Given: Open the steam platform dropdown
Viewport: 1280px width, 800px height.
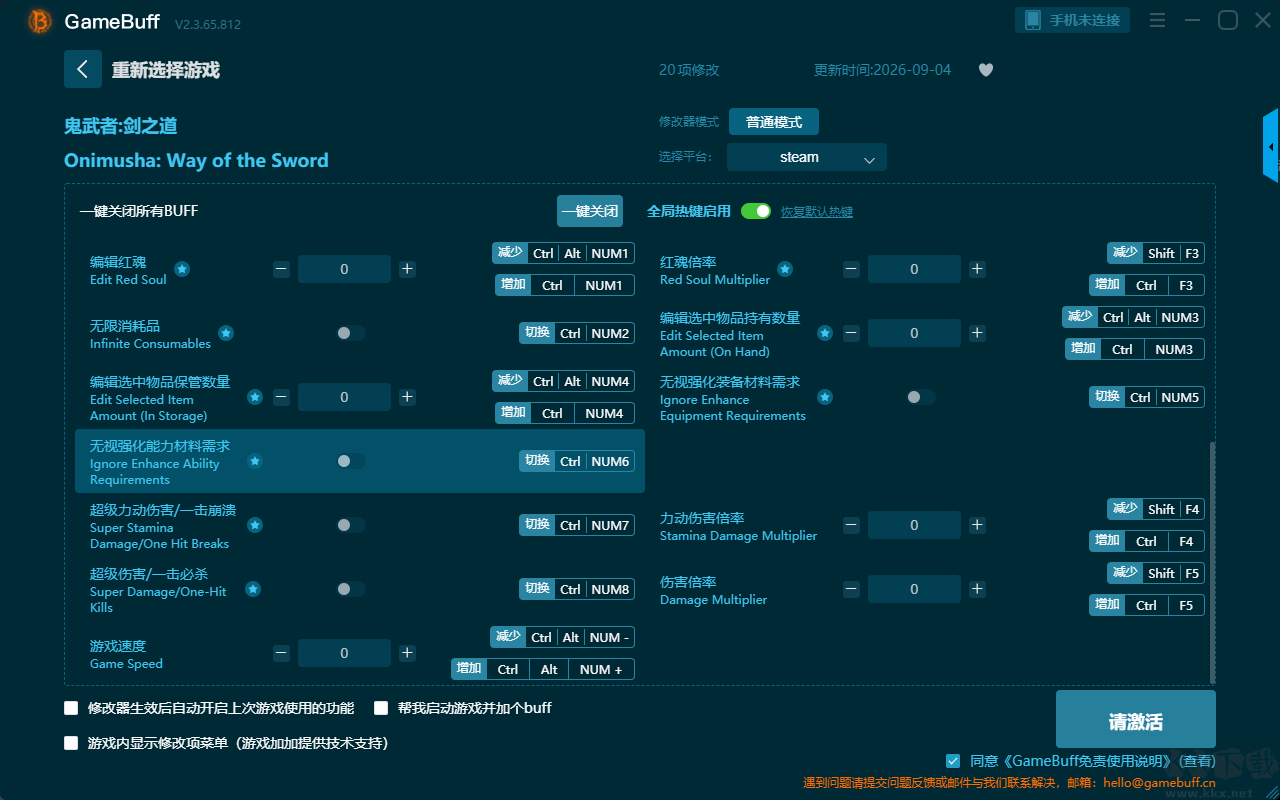Looking at the screenshot, I should tap(807, 157).
